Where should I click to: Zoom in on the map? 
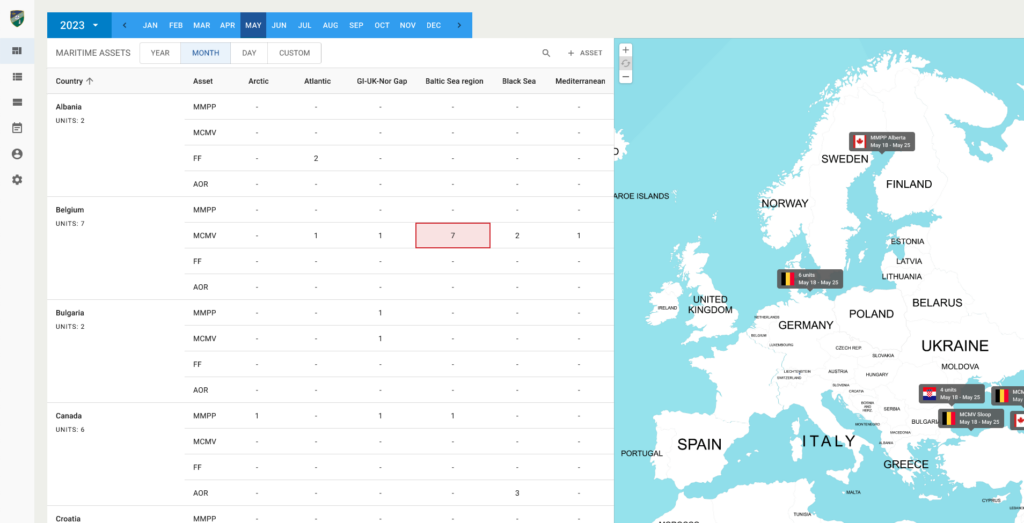(x=626, y=50)
